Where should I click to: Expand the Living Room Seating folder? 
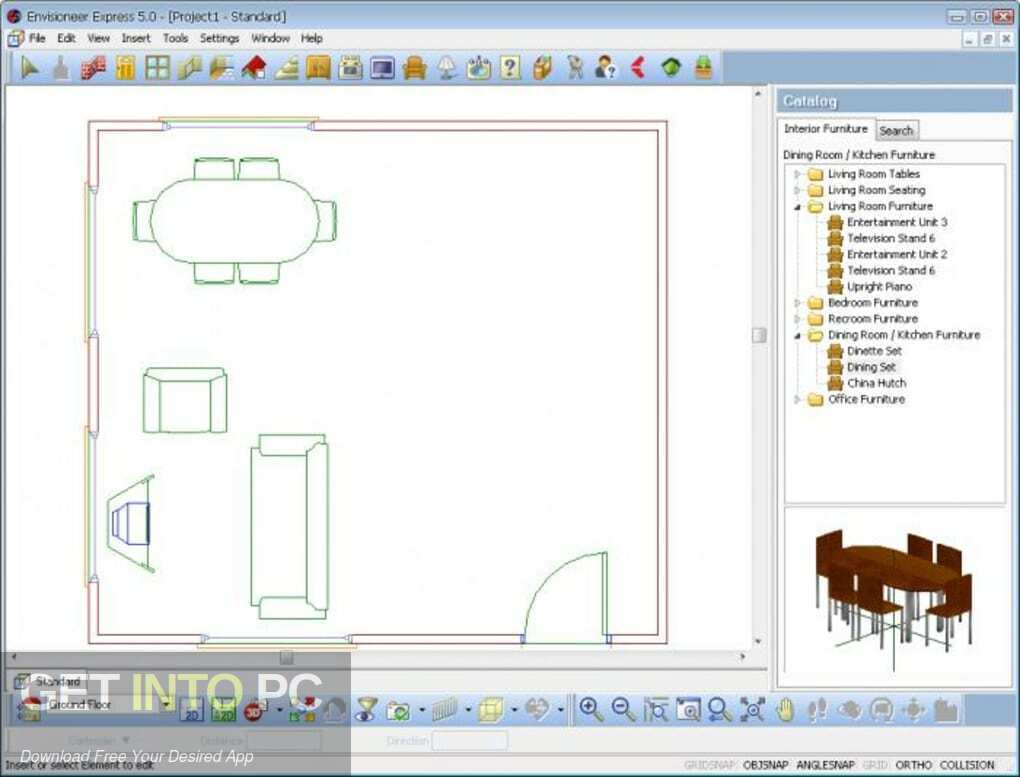click(797, 190)
